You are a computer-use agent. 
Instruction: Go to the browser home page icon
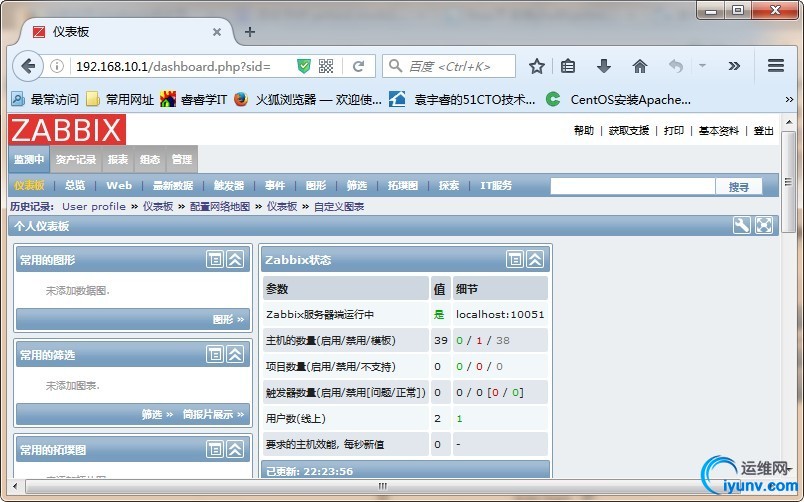click(x=640, y=66)
